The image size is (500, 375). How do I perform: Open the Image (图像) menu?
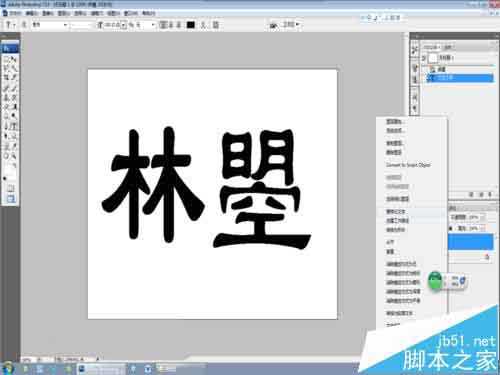(48, 13)
